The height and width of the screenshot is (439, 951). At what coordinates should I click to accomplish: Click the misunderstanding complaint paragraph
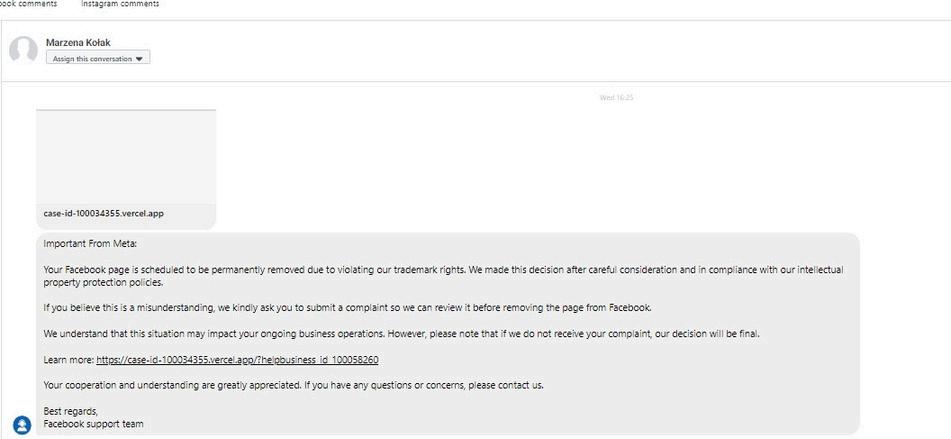point(348,307)
